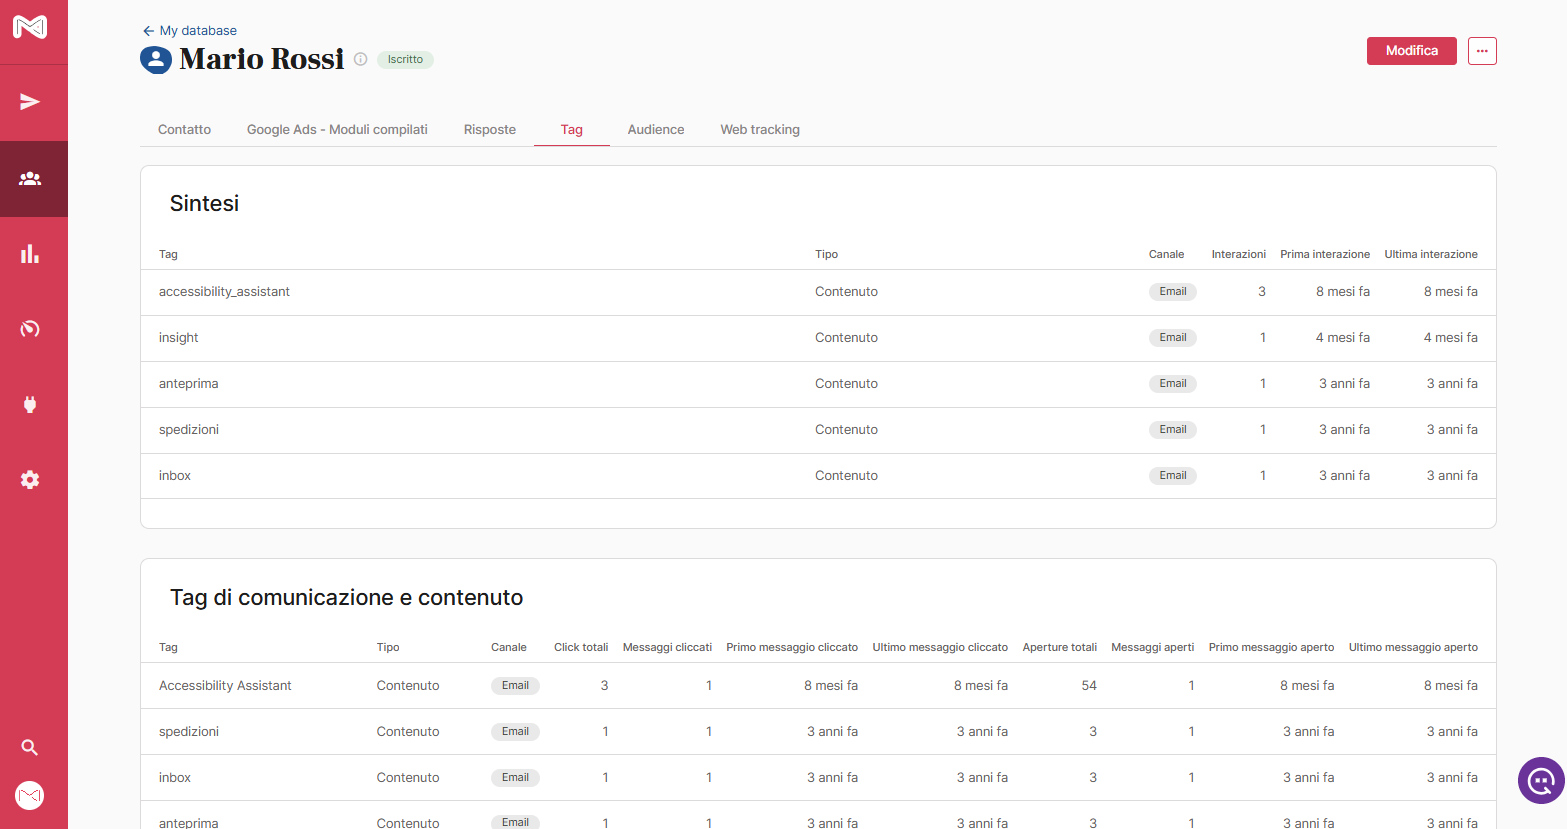Image resolution: width=1567 pixels, height=829 pixels.
Task: Open the chat support bubble
Action: tap(1540, 780)
